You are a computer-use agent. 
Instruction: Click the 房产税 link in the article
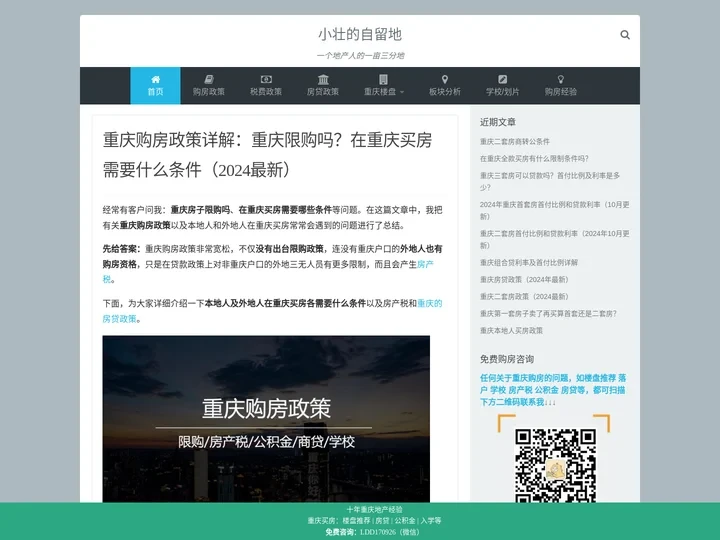(x=425, y=264)
